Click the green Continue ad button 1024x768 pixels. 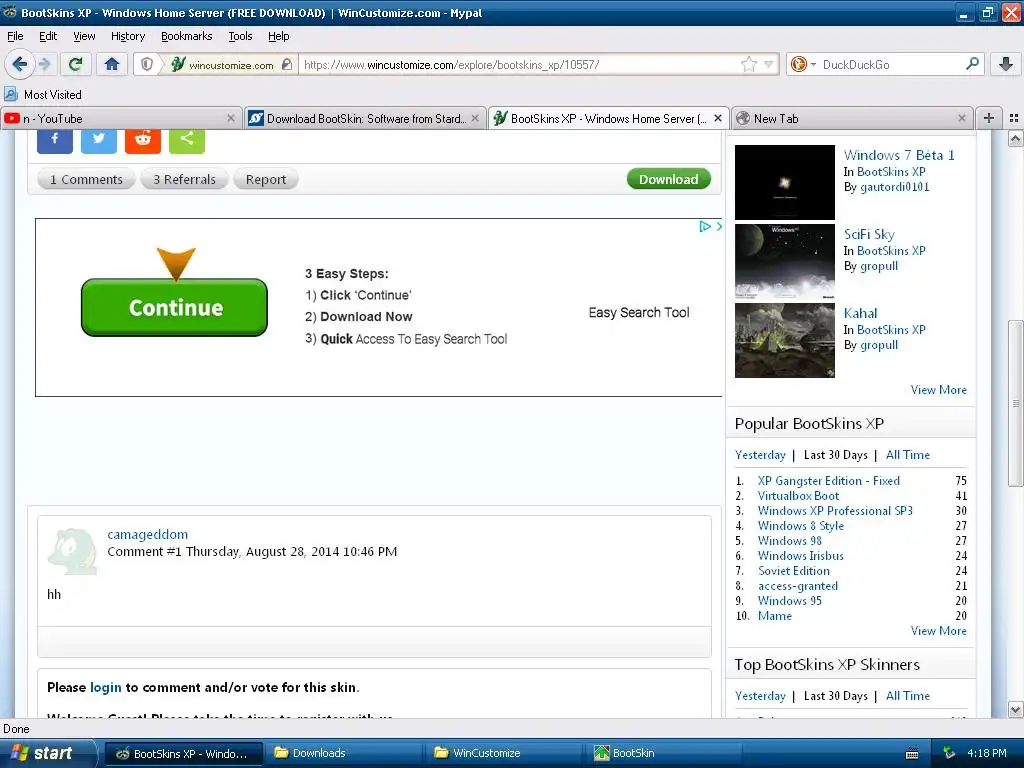174,308
